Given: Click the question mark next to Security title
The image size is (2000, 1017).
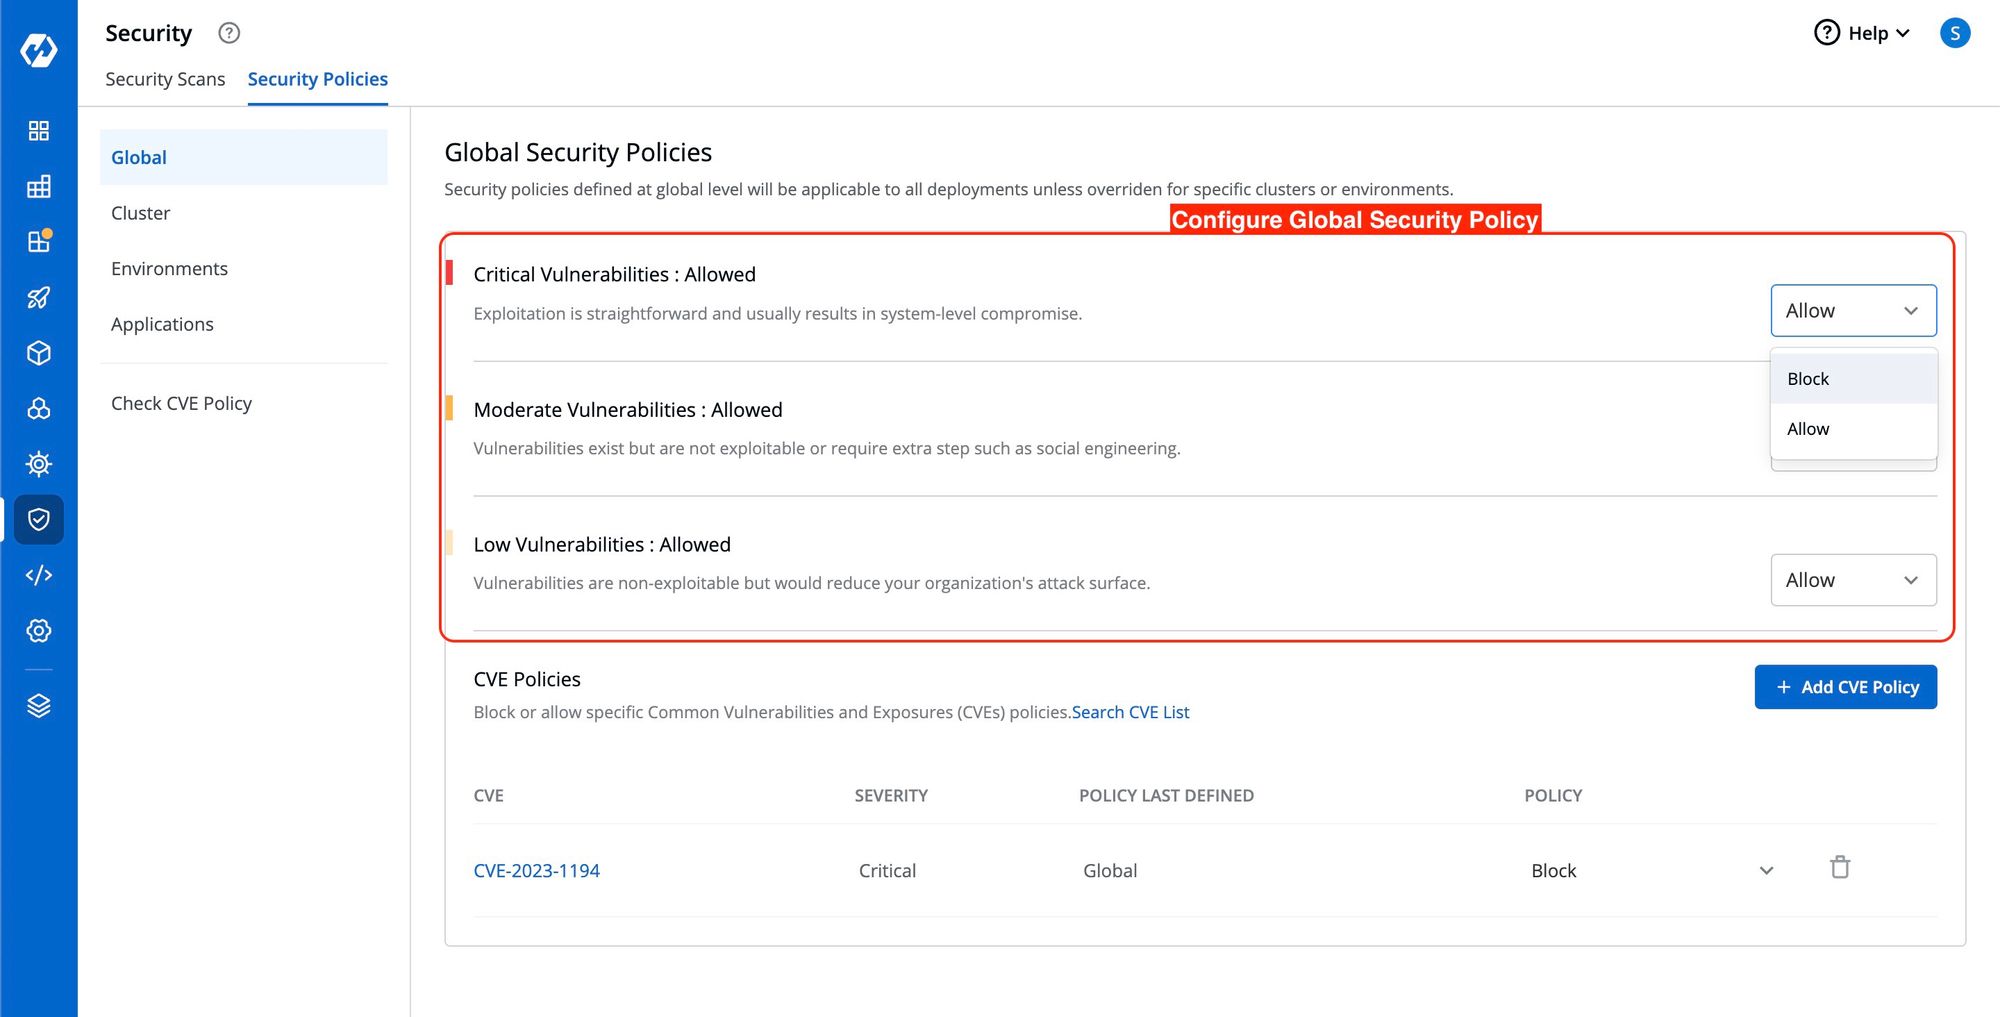Looking at the screenshot, I should [x=229, y=33].
